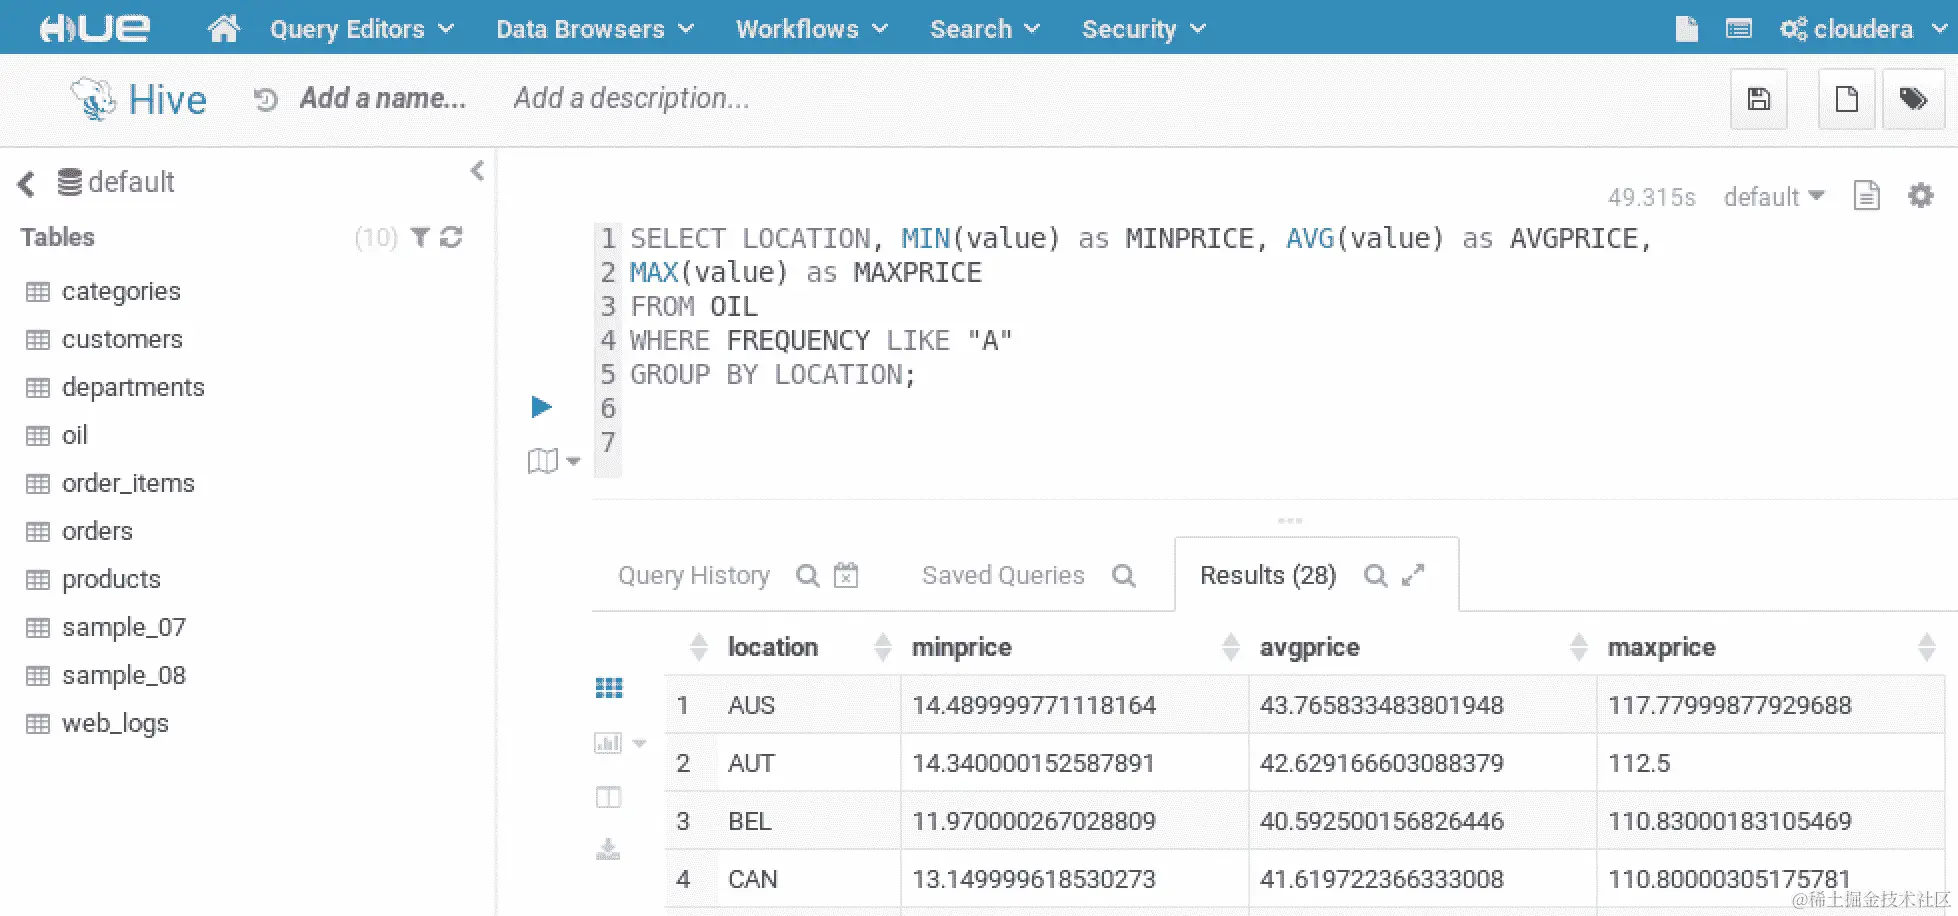Search within the results
This screenshot has height=916, width=1958.
point(1376,576)
